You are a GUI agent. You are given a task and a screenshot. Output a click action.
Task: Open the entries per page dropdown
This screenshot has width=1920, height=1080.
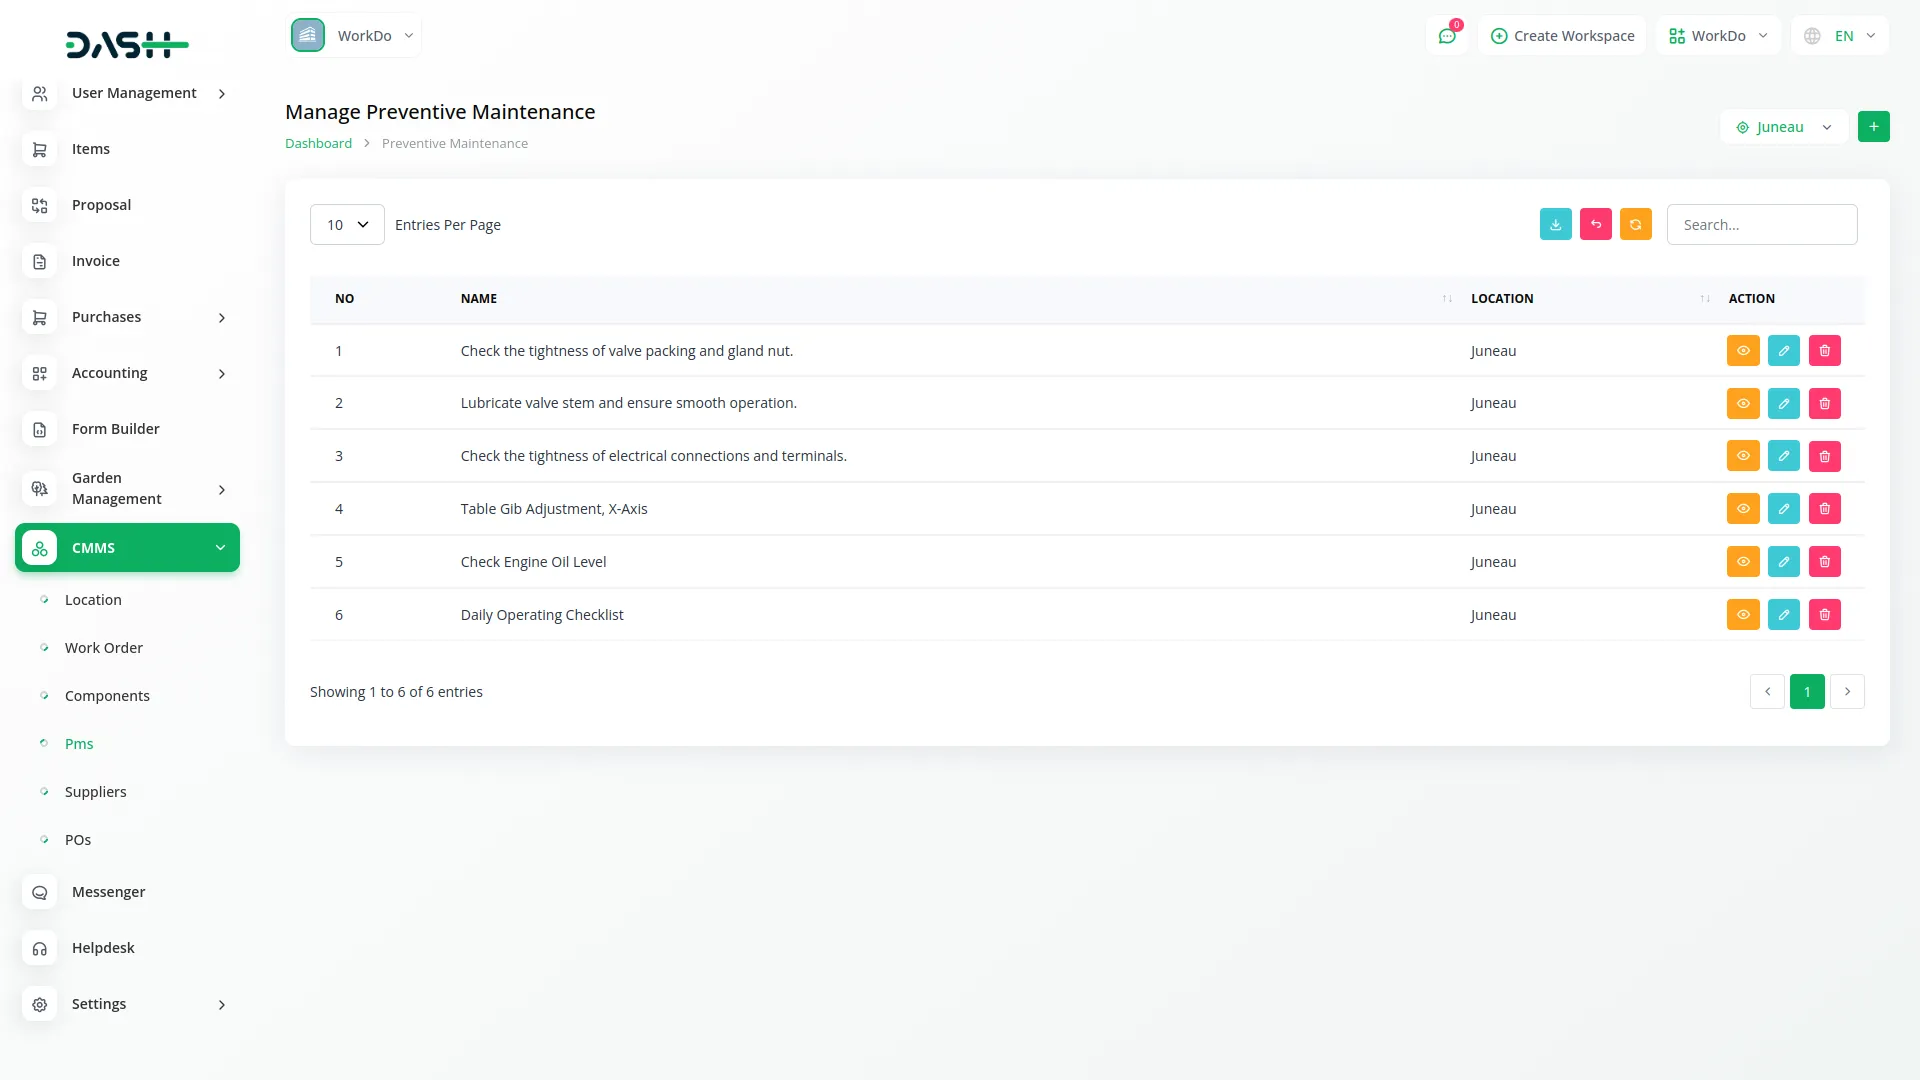(347, 225)
